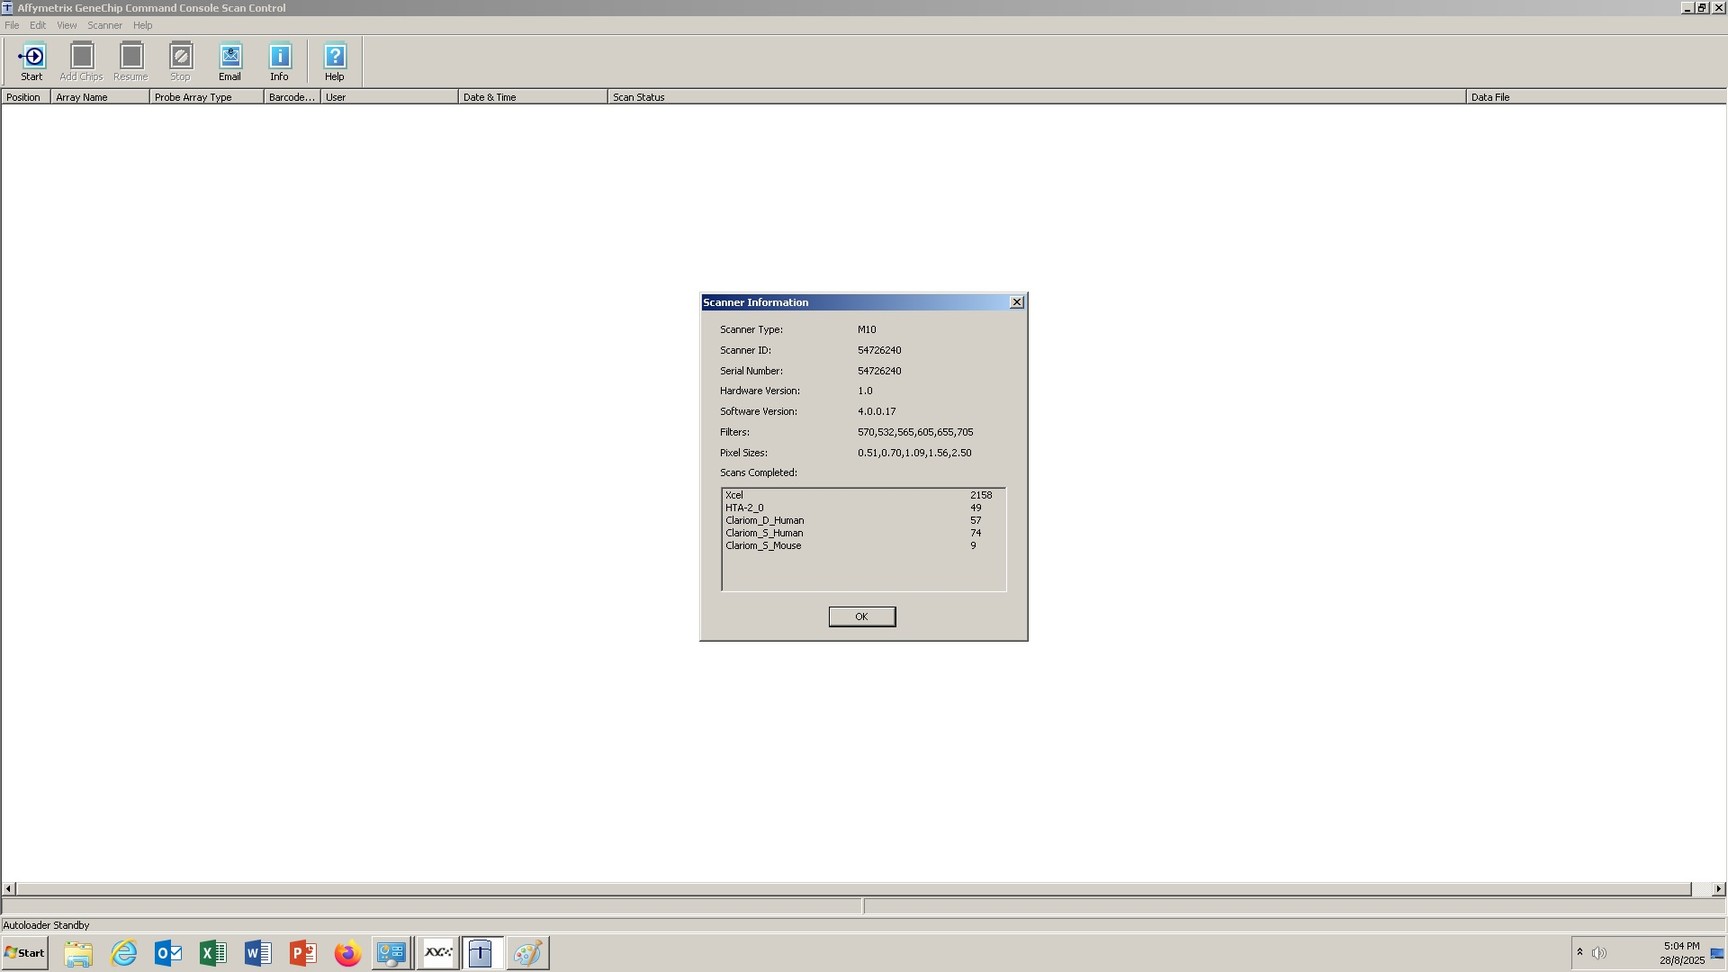Click the Barcode column header
The image size is (1728, 972).
coord(292,97)
